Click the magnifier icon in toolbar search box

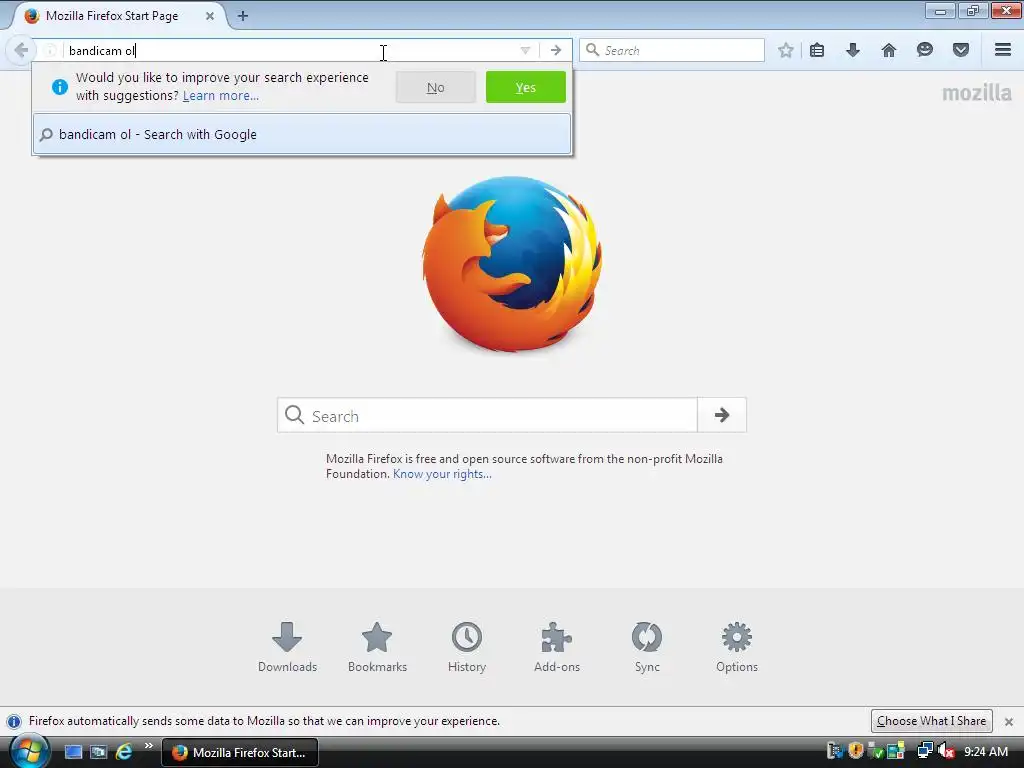pos(592,50)
